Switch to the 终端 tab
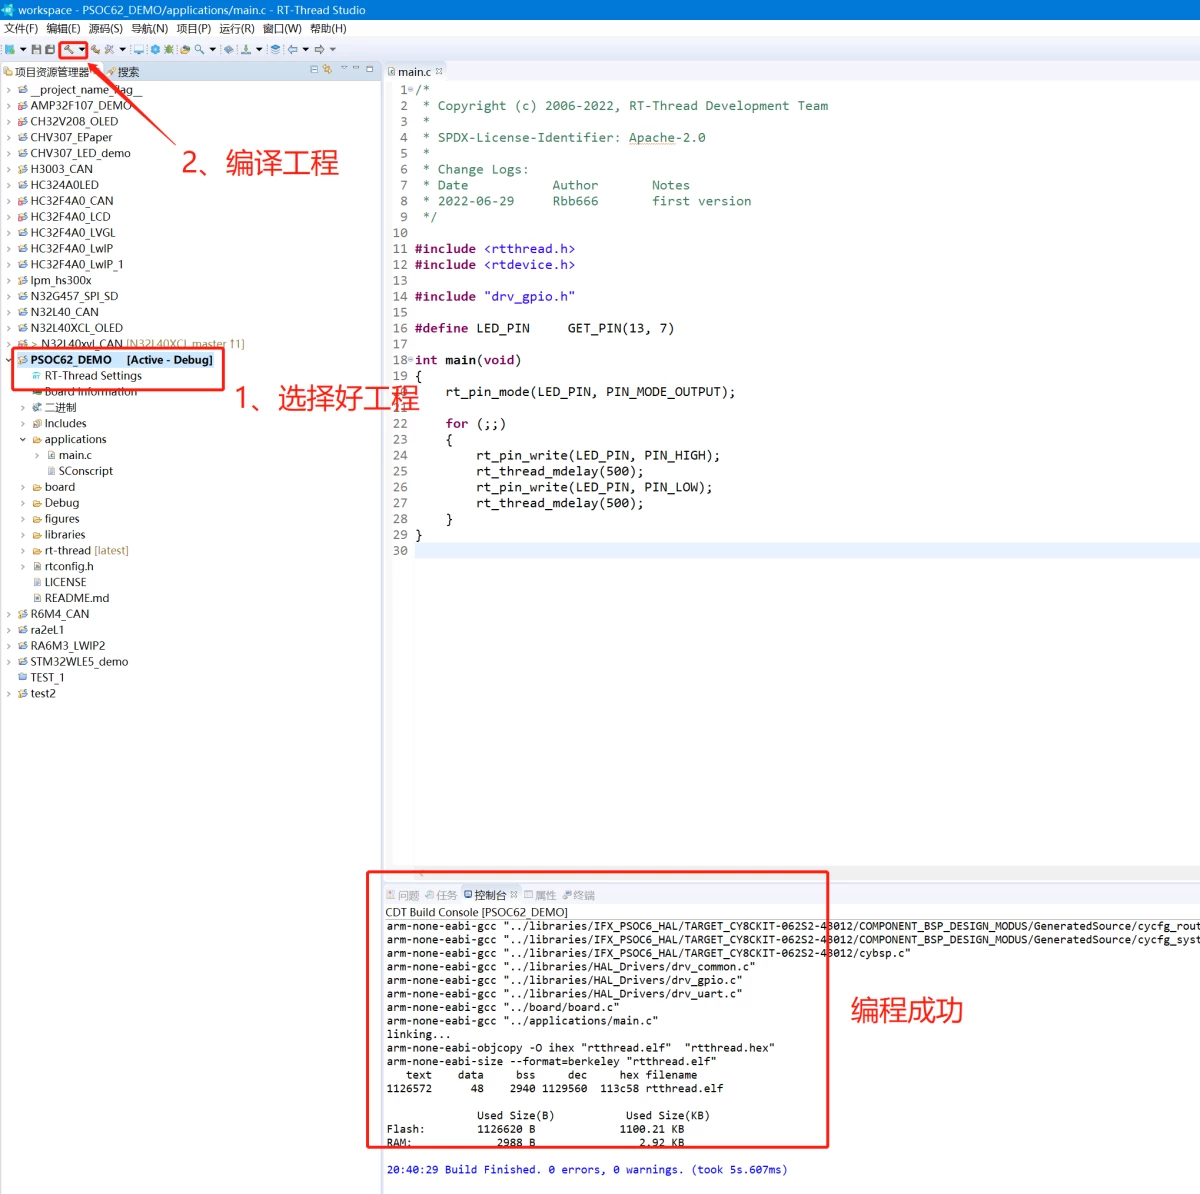The height and width of the screenshot is (1194, 1200). (579, 895)
